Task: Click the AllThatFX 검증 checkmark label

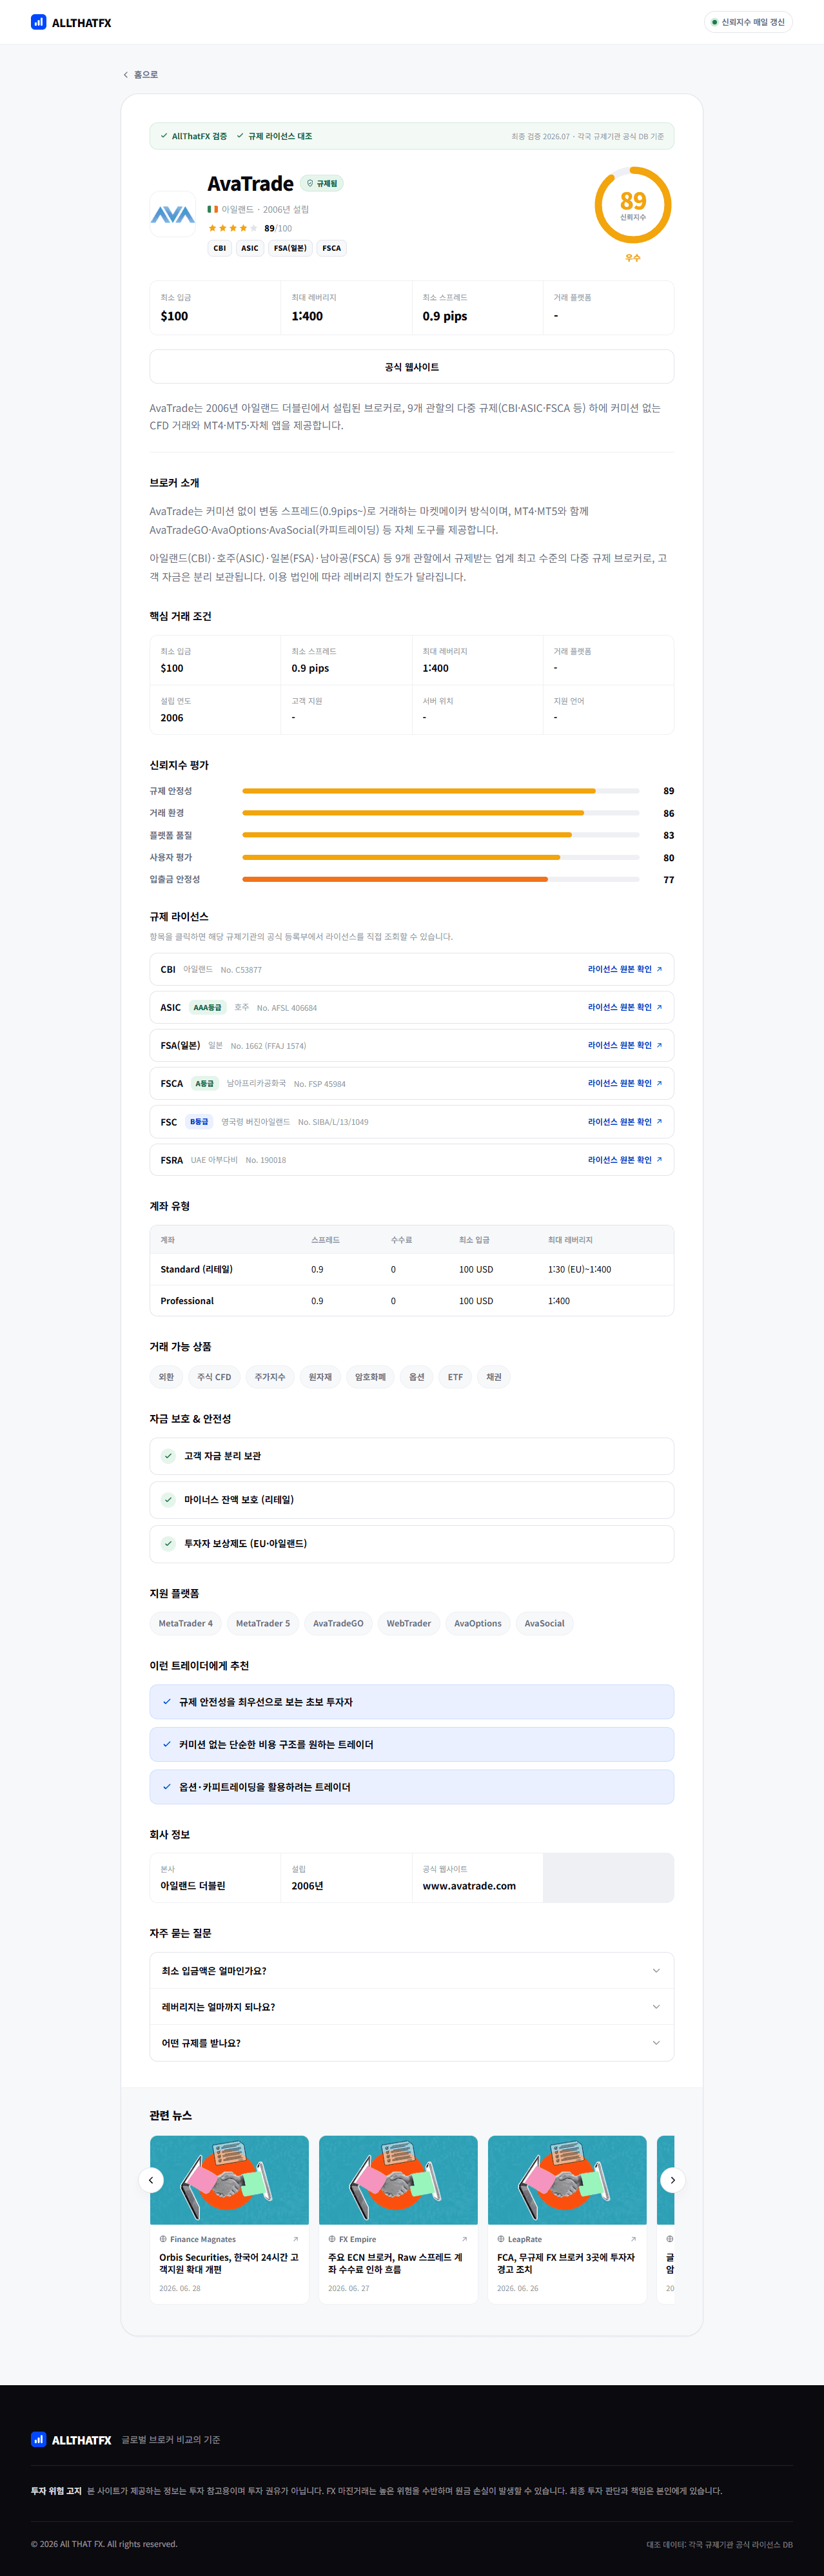Action: [x=194, y=136]
